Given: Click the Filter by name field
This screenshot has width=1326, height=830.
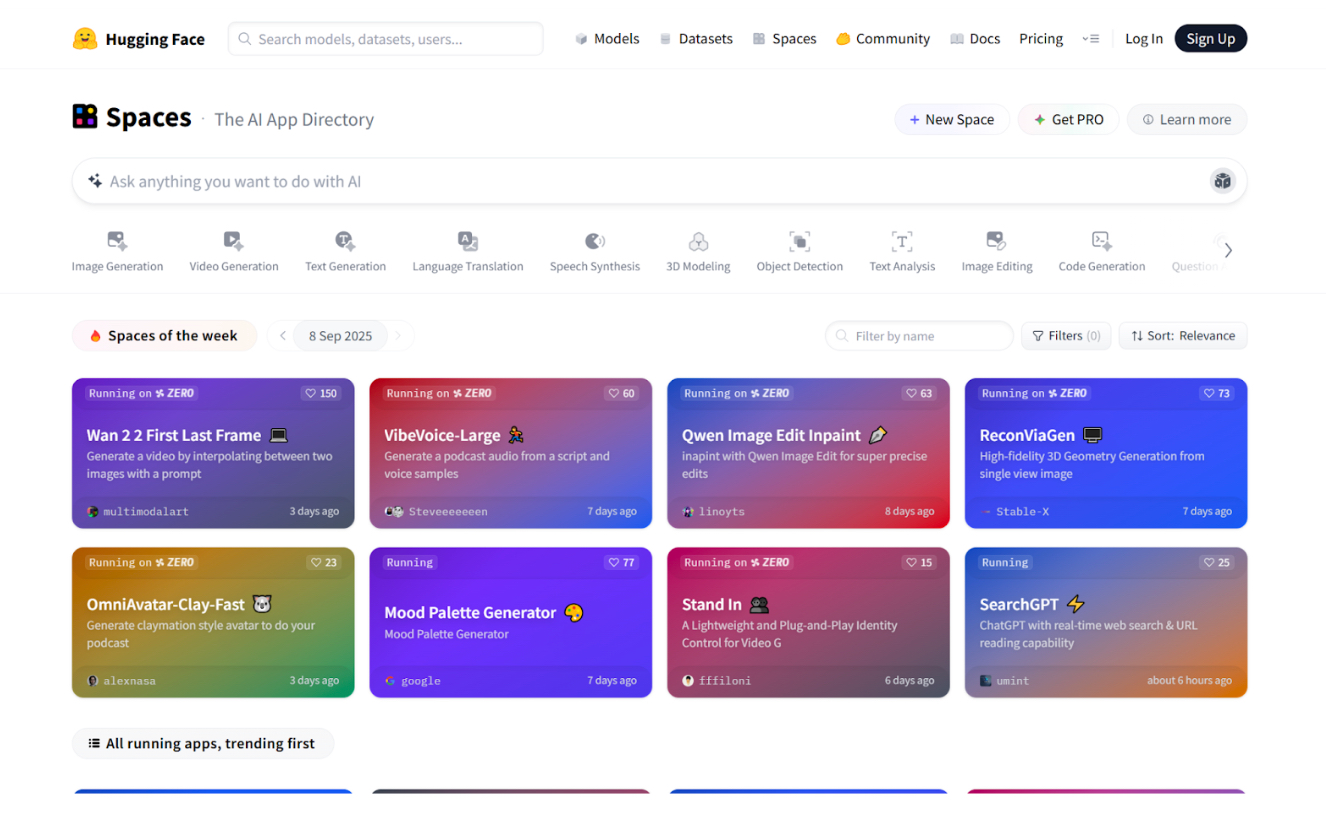Looking at the screenshot, I should pos(920,336).
